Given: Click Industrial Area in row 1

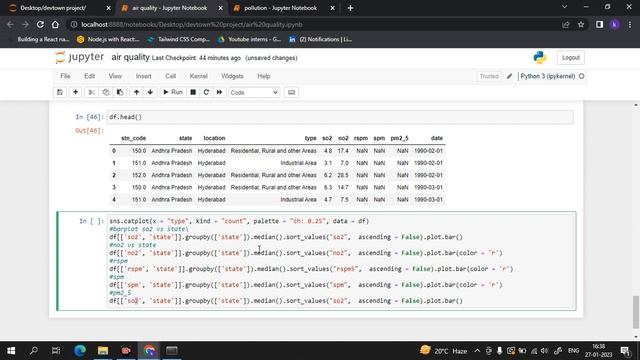Looking at the screenshot, I should (x=298, y=163).
